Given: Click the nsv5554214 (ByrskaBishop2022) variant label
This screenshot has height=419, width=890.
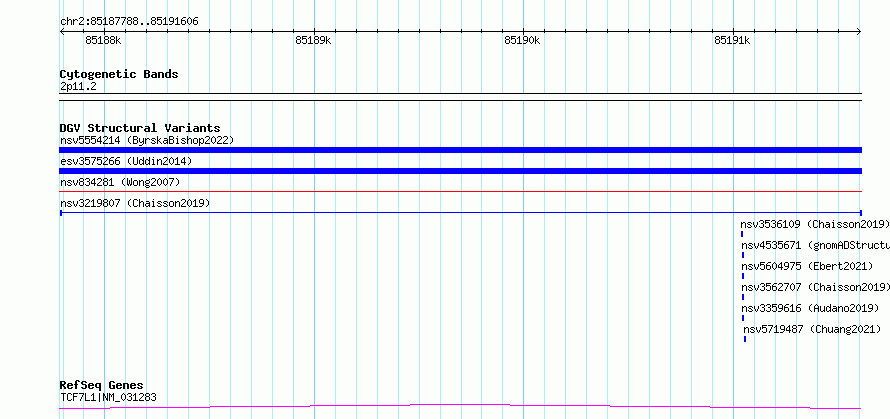Looking at the screenshot, I should tap(147, 140).
